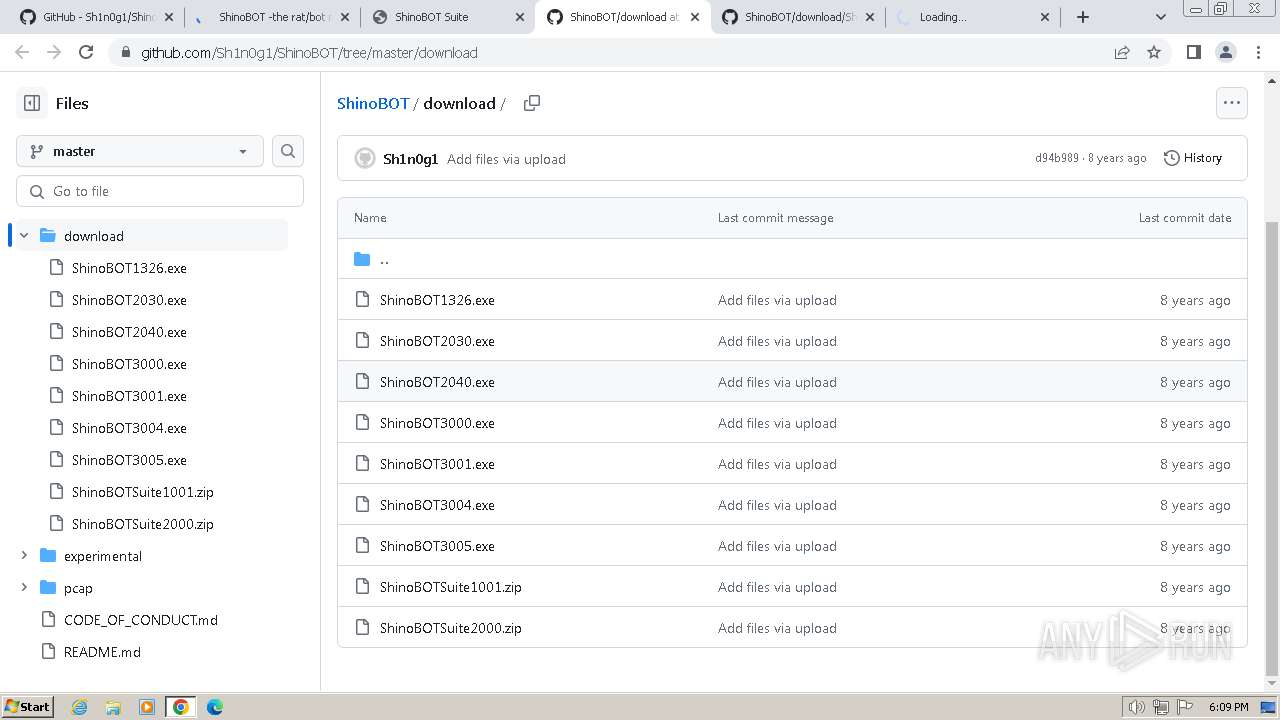Open the Chrome profile avatar
1280x720 pixels.
1225,52
